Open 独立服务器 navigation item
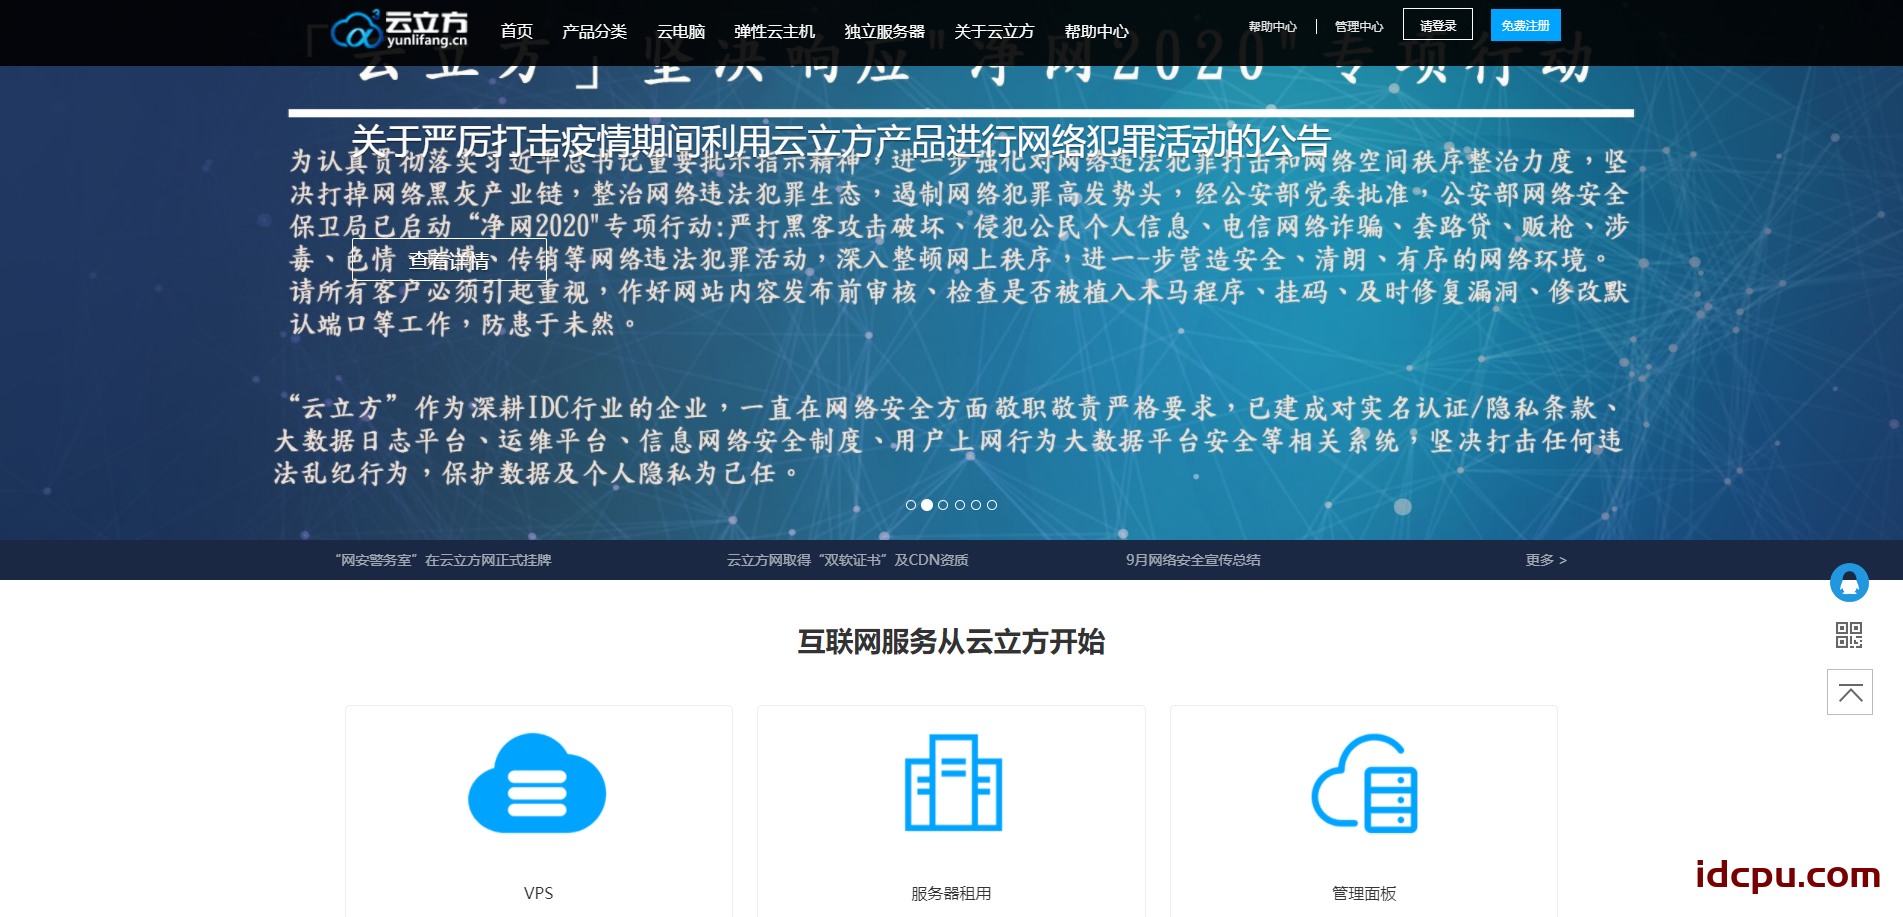The height and width of the screenshot is (917, 1903). [x=884, y=31]
